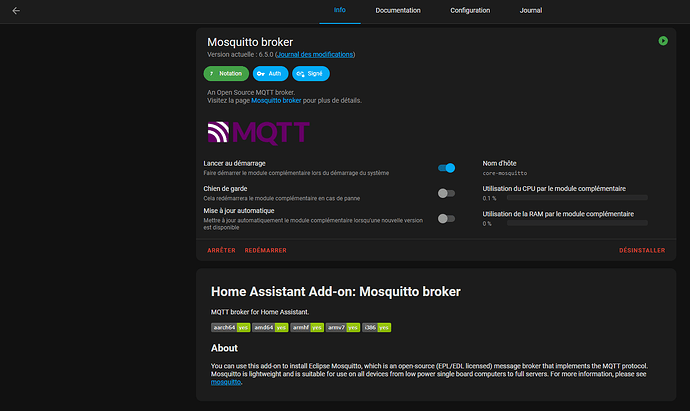The height and width of the screenshot is (411, 690).
Task: Click the CPU usage progress bar
Action: click(x=577, y=198)
